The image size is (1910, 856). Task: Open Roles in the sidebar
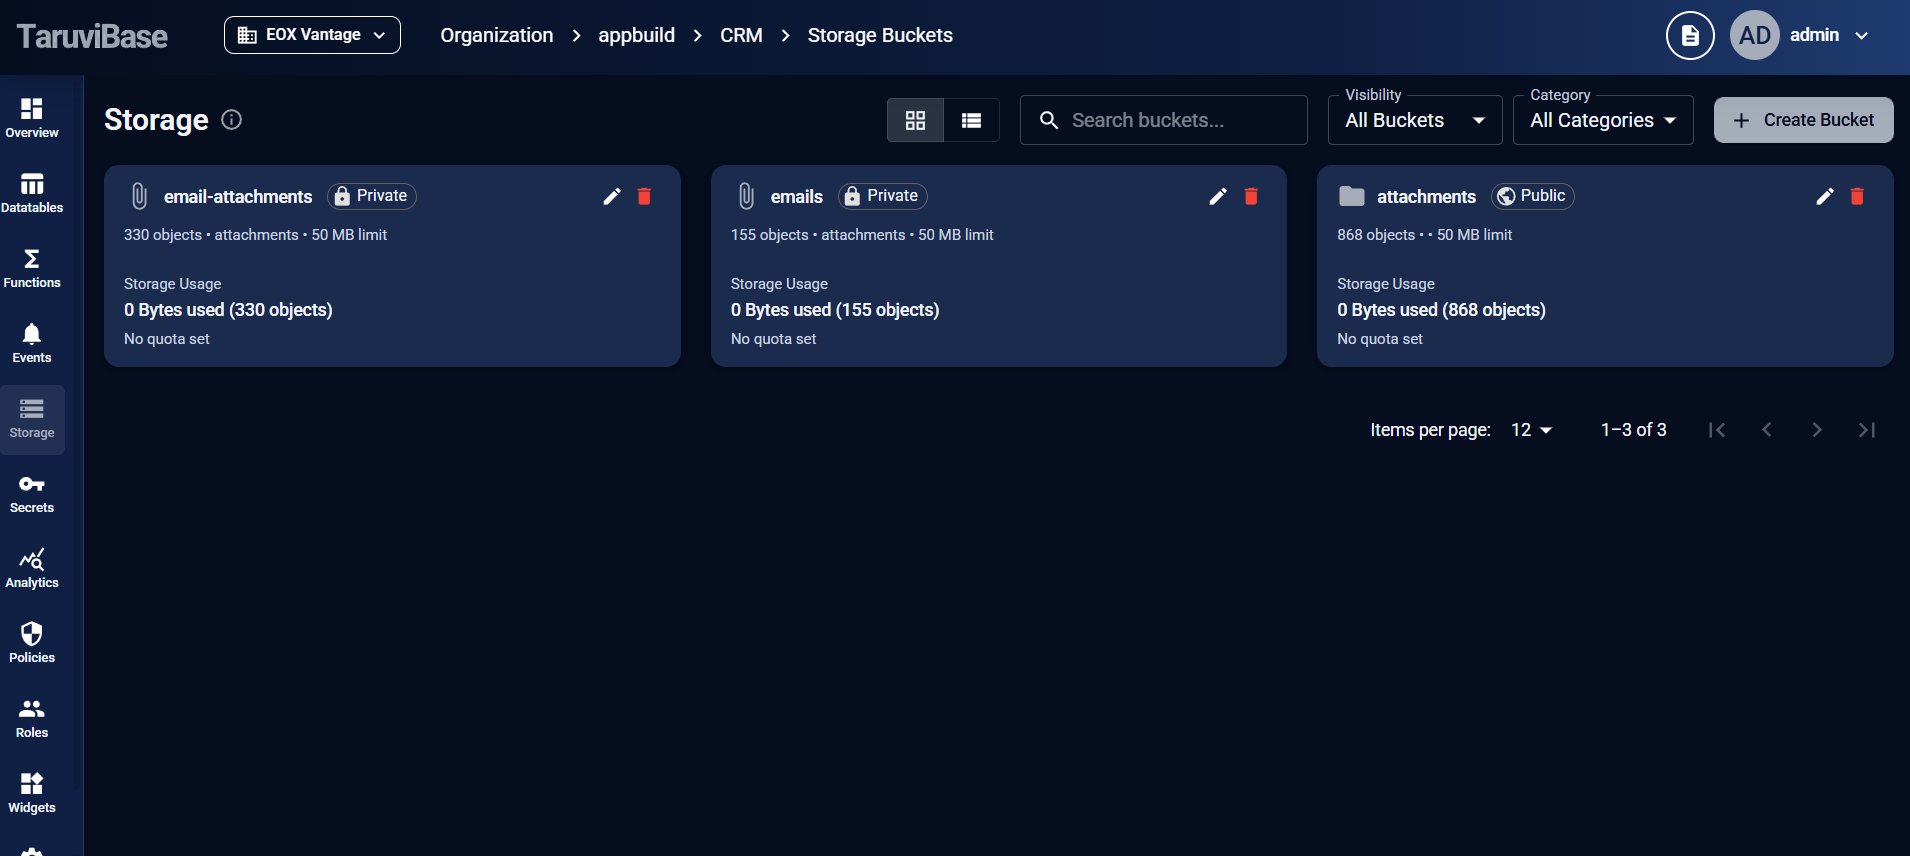(32, 719)
